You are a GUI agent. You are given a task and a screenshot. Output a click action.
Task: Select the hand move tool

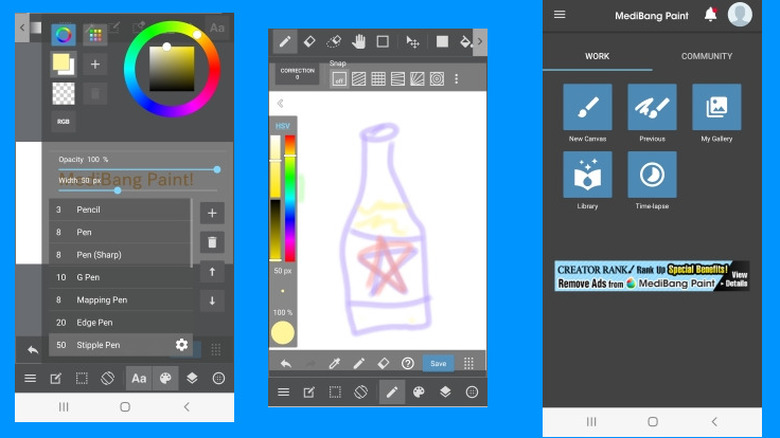tap(358, 41)
